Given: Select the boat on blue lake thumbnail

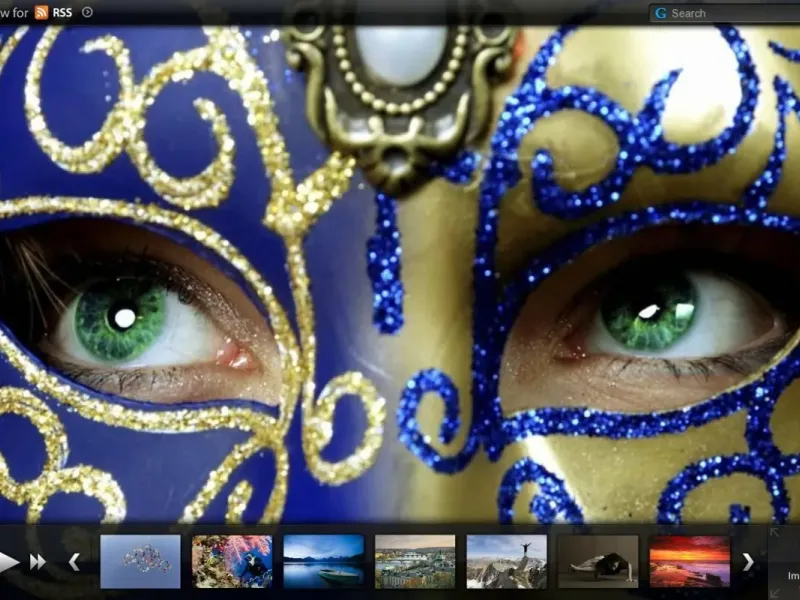Looking at the screenshot, I should click(323, 561).
